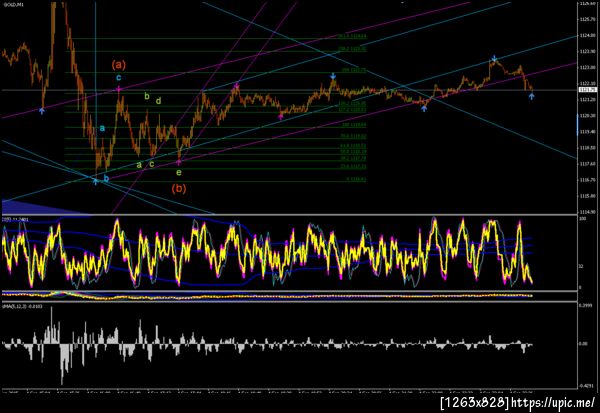The height and width of the screenshot is (413, 600).
Task: Click the oscillator indicator label in second pane
Action: 15,220
